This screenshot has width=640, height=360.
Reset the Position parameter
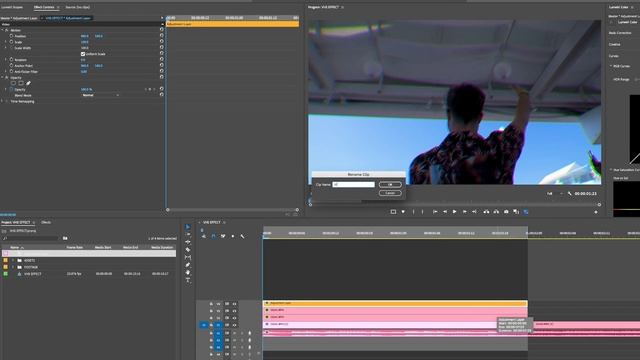coord(162,36)
